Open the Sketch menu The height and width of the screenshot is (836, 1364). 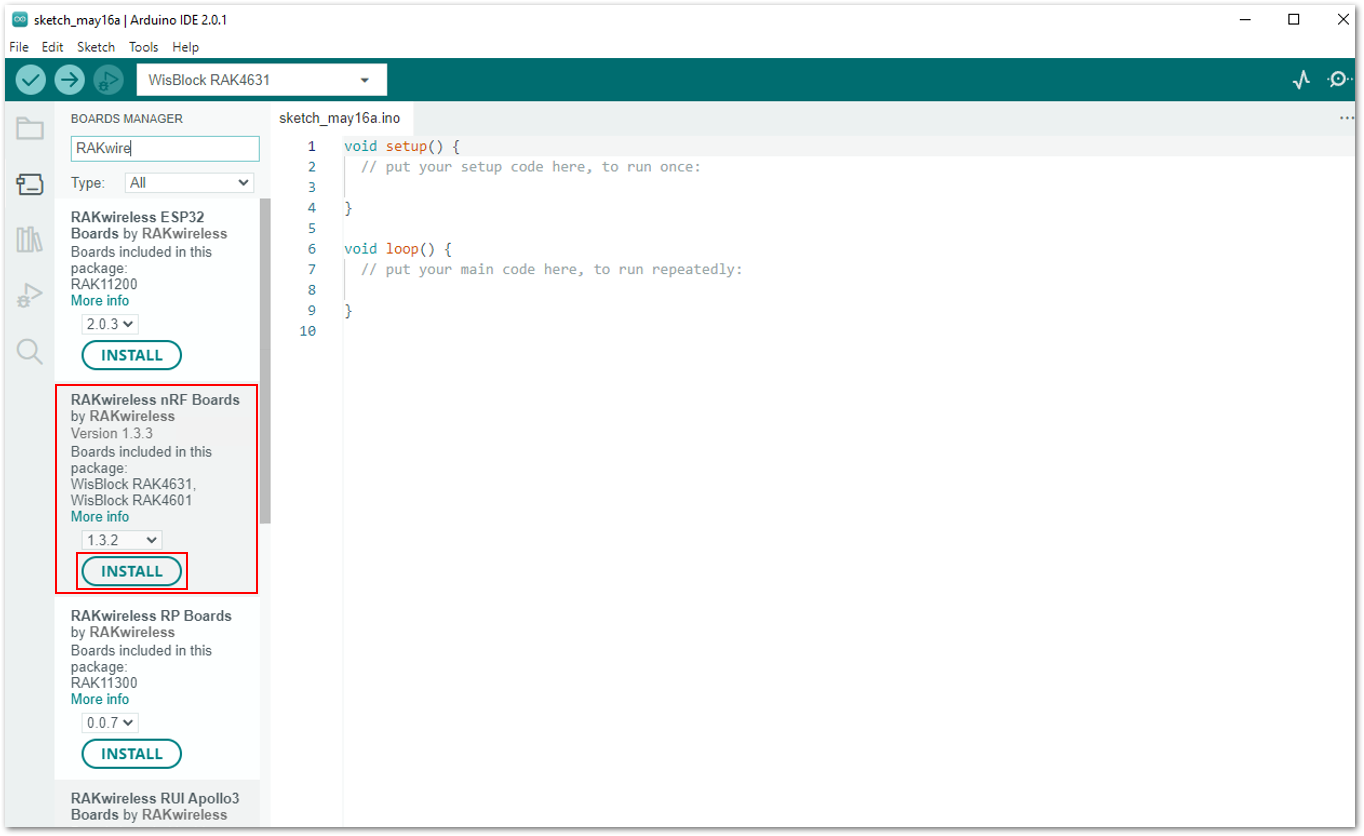(96, 47)
